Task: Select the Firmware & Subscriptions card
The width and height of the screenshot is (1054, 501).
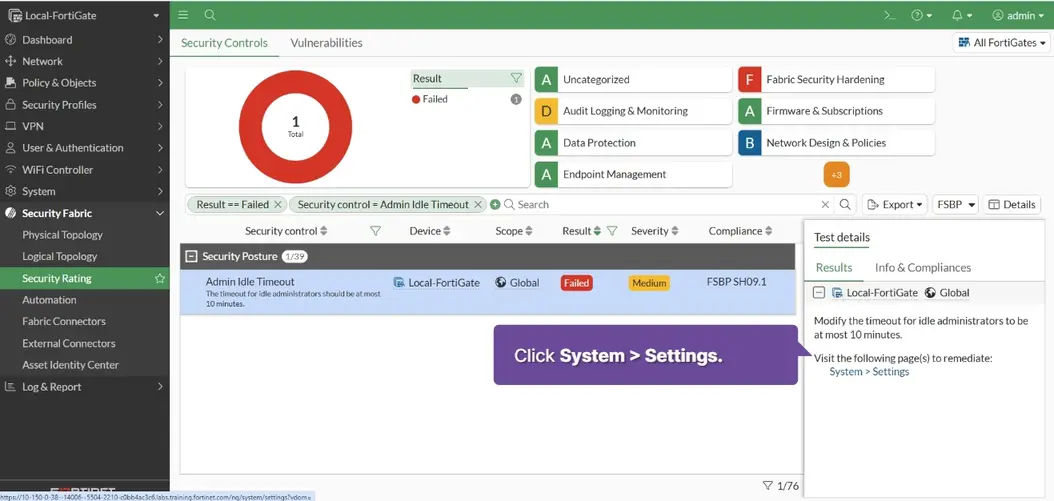Action: click(836, 111)
